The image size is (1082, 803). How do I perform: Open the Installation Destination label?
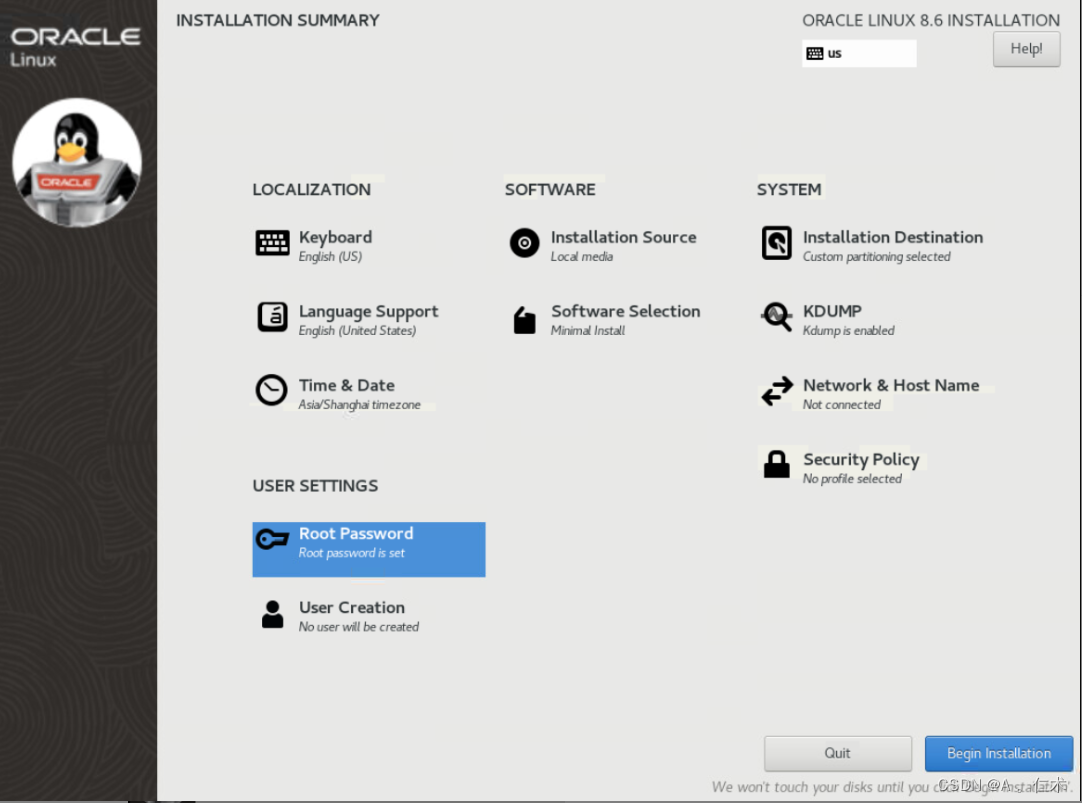point(893,237)
